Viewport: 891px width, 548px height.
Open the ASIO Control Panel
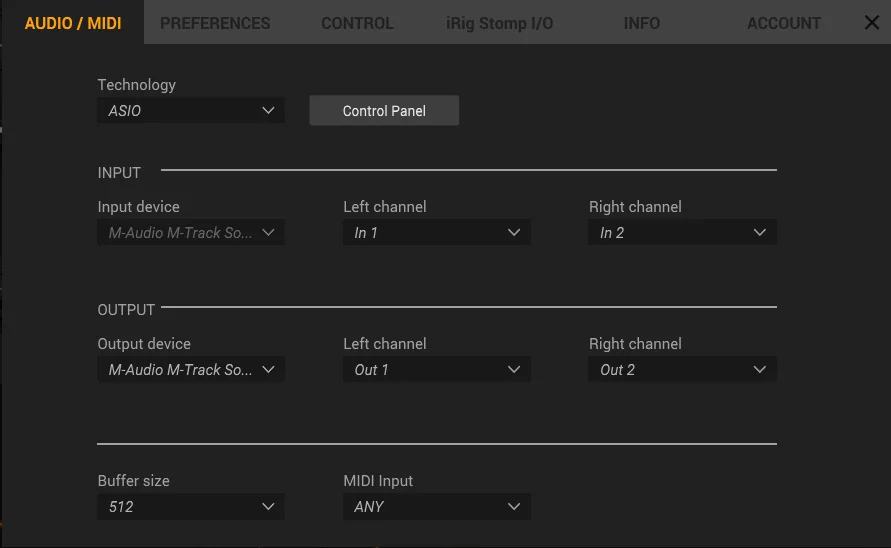pos(384,111)
